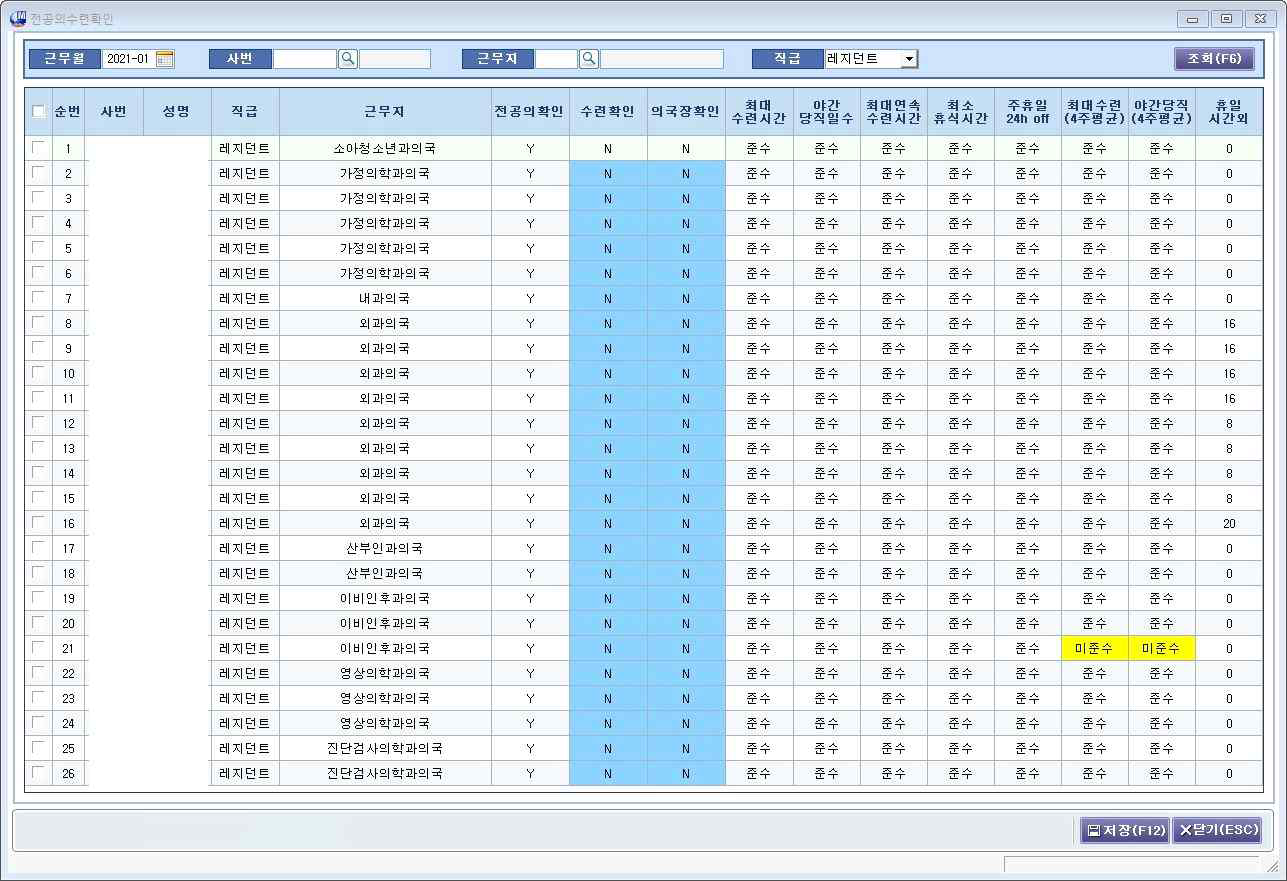The width and height of the screenshot is (1287, 881).
Task: Click the 가정의학과의국 cell in row 4
Action: (385, 223)
